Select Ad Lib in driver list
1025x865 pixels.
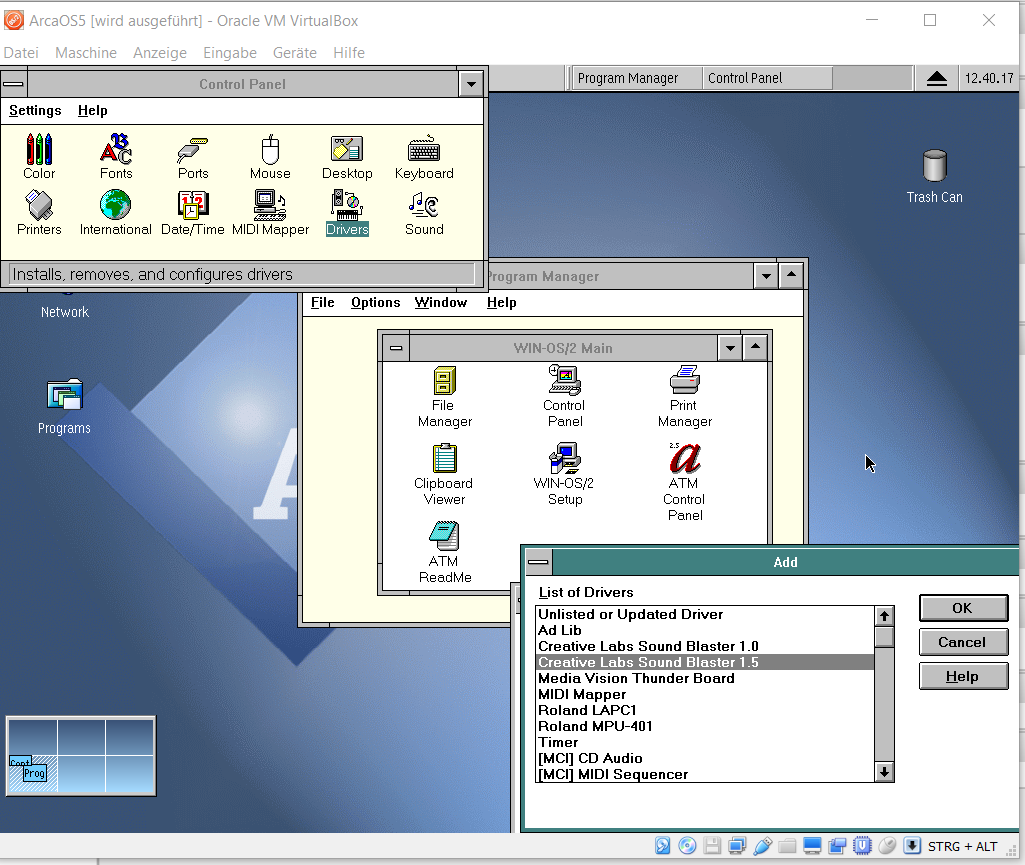[705, 630]
